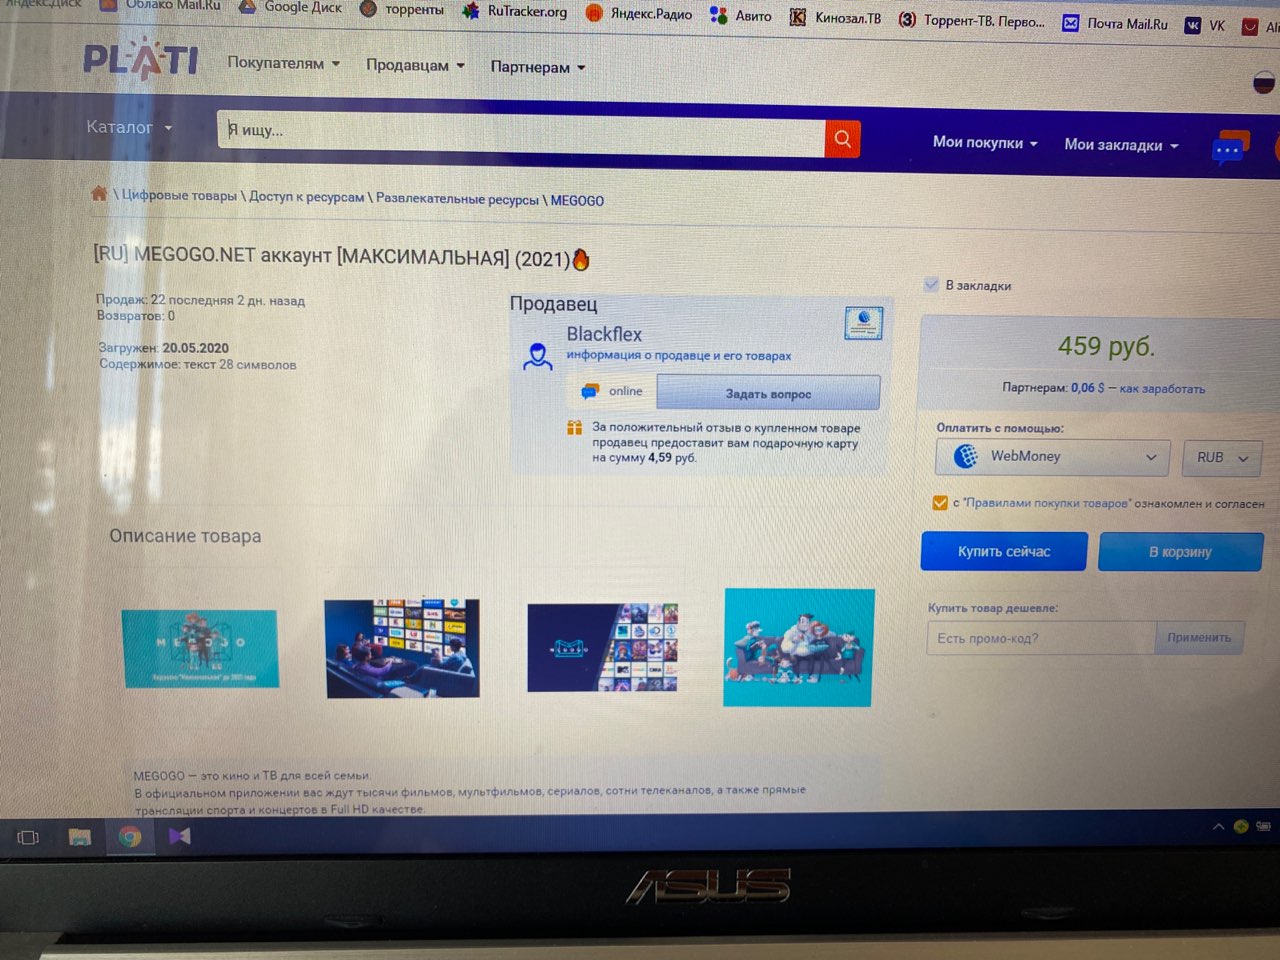Open VK bookmark

[1205, 25]
